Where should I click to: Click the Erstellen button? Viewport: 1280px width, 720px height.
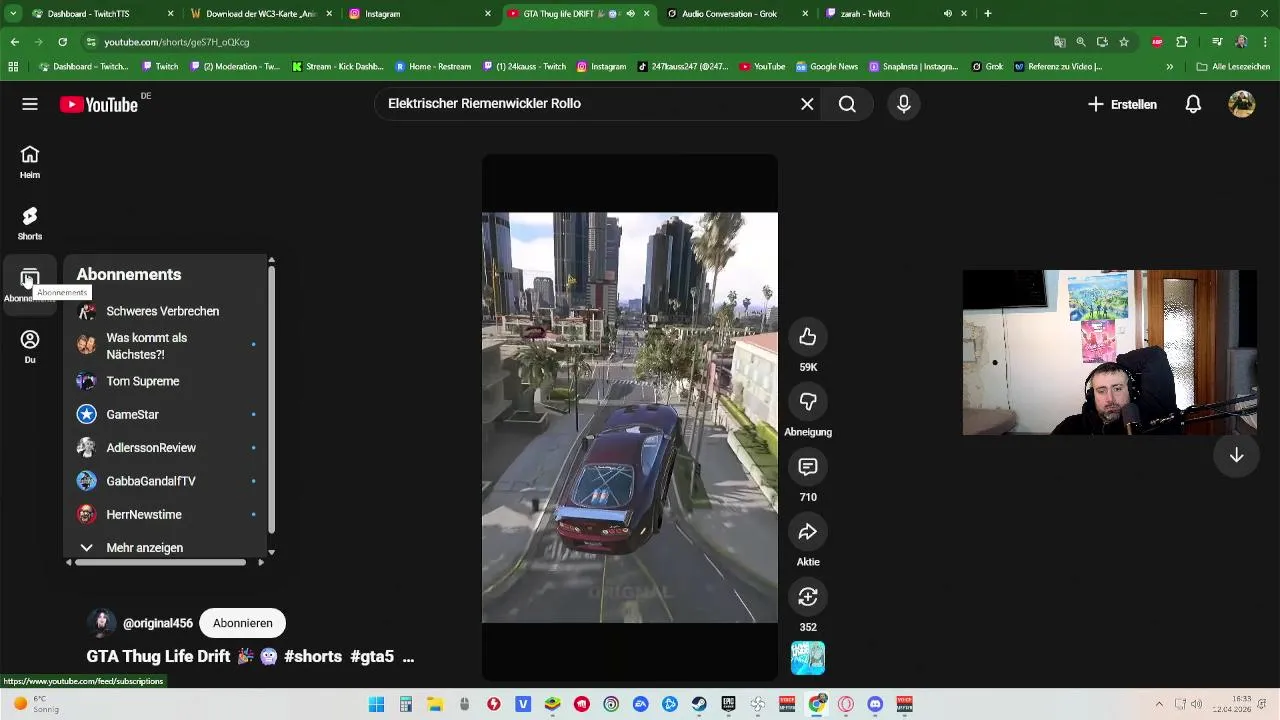[x=1122, y=104]
